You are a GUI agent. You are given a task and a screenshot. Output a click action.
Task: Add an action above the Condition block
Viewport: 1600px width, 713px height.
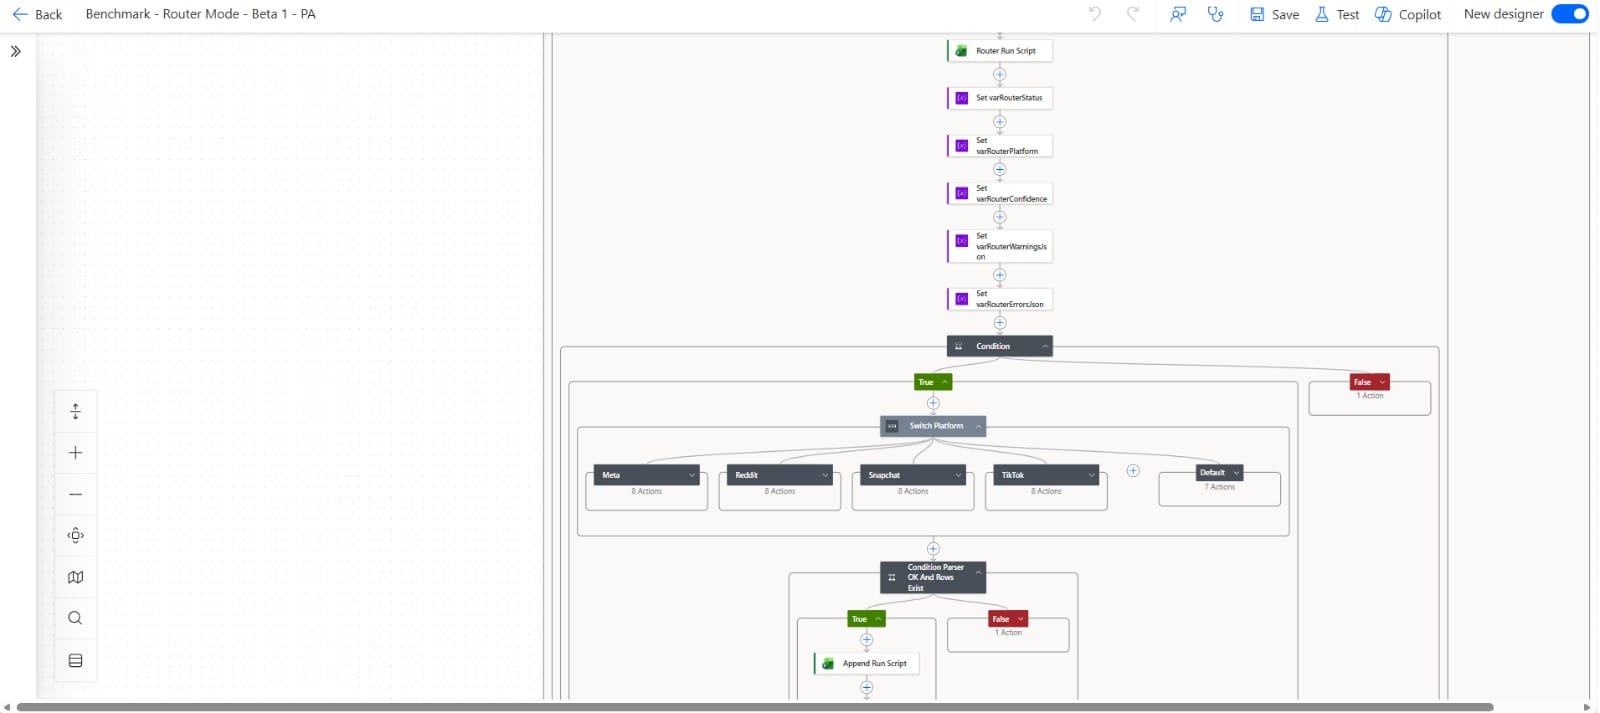[1000, 323]
